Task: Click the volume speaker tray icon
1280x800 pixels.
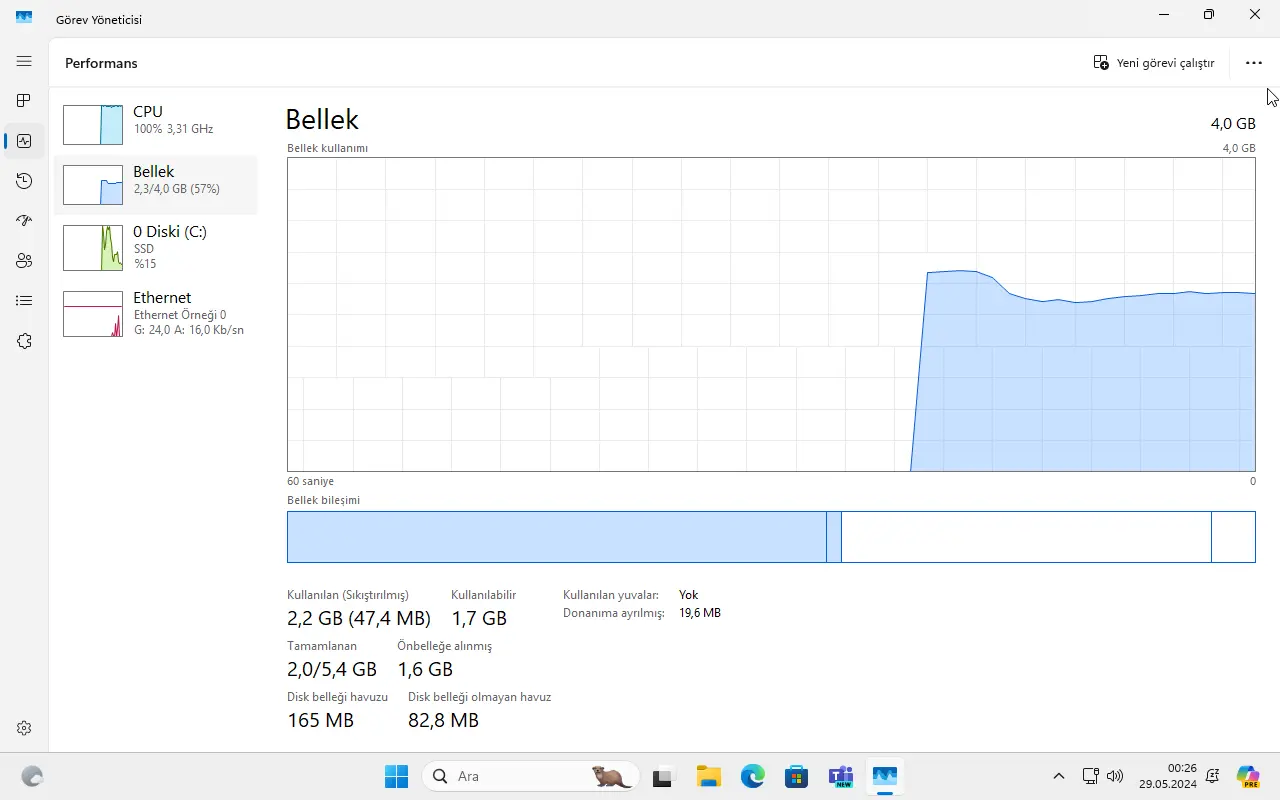Action: pyautogui.click(x=1115, y=776)
